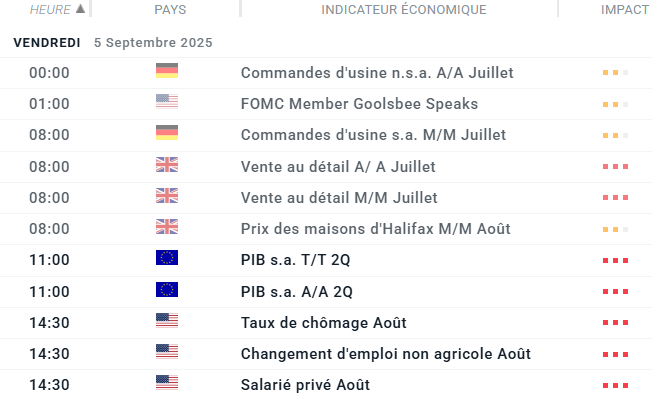Click EU flag beside PIB s.a. A/A 2Q
The image size is (652, 395).
point(167,289)
